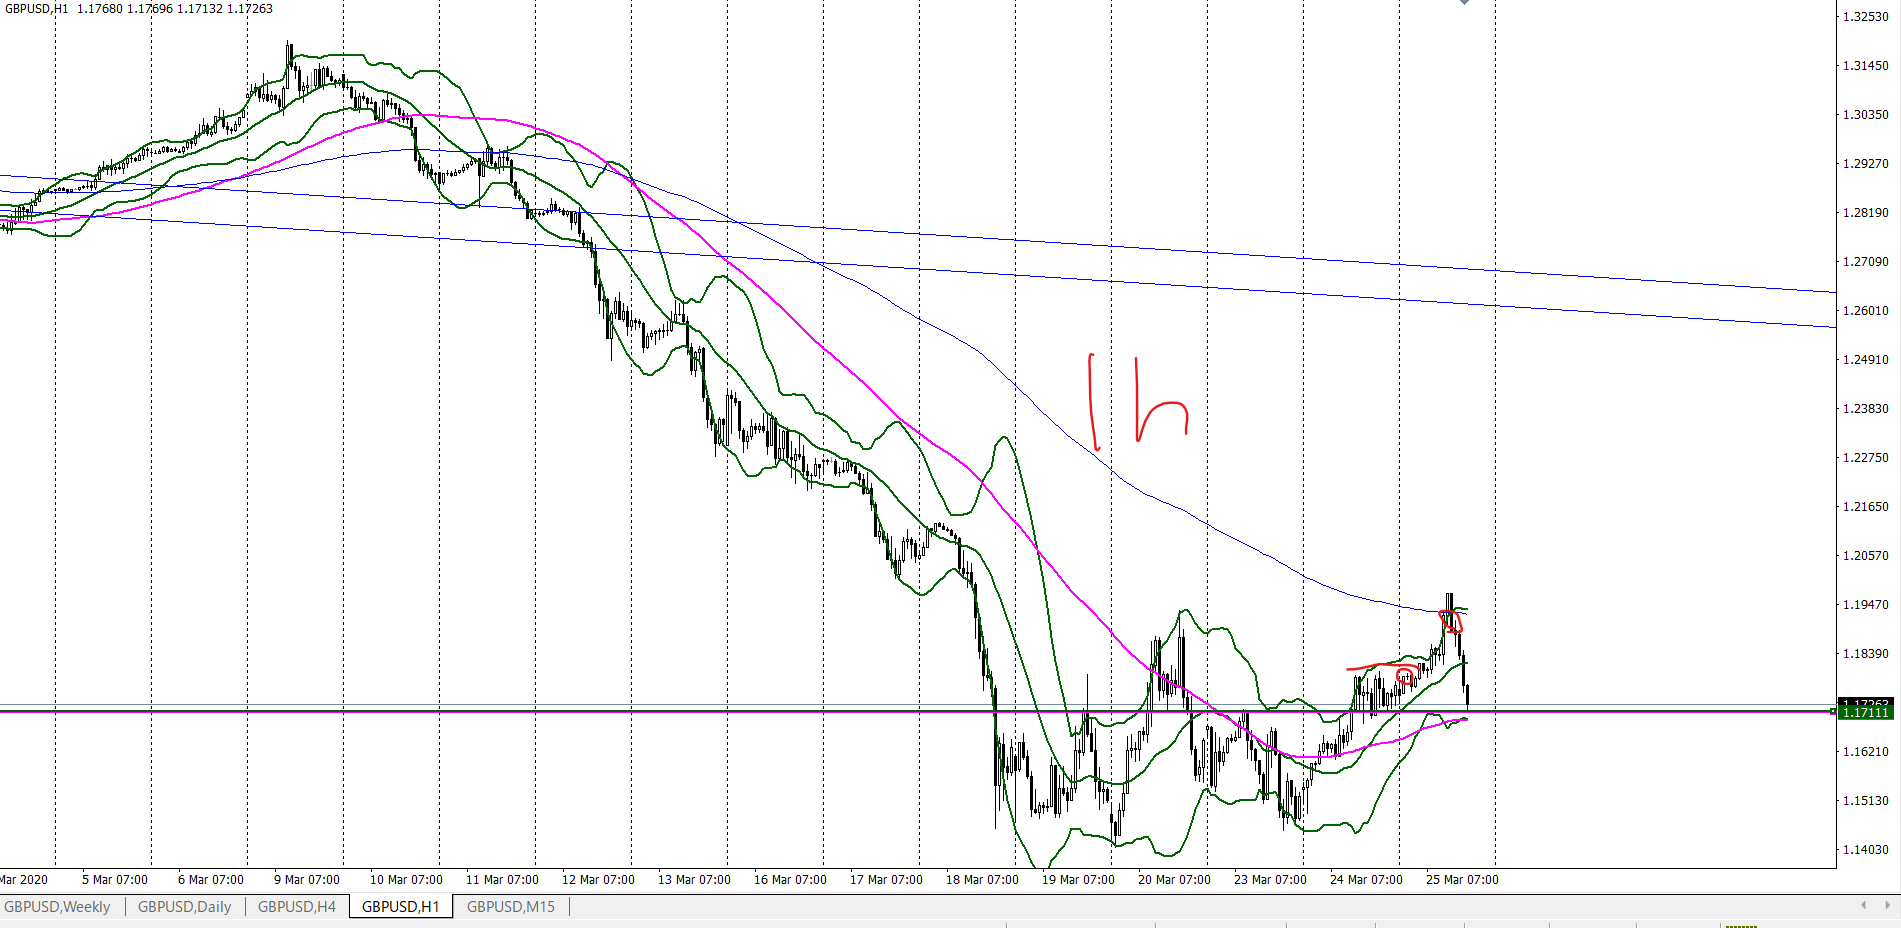Click the 23 Mar 07:00 time label
Viewport: 1901px width, 928px height.
tap(1270, 880)
